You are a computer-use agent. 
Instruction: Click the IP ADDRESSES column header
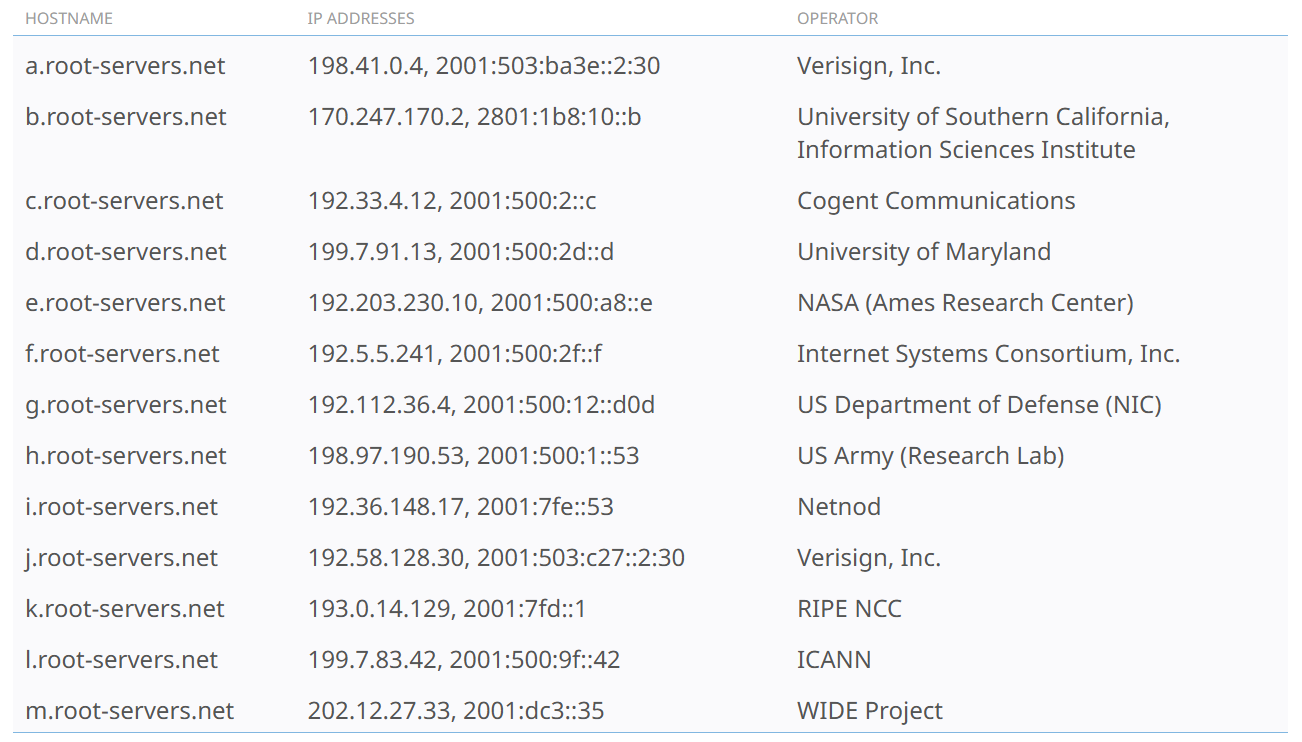point(361,19)
